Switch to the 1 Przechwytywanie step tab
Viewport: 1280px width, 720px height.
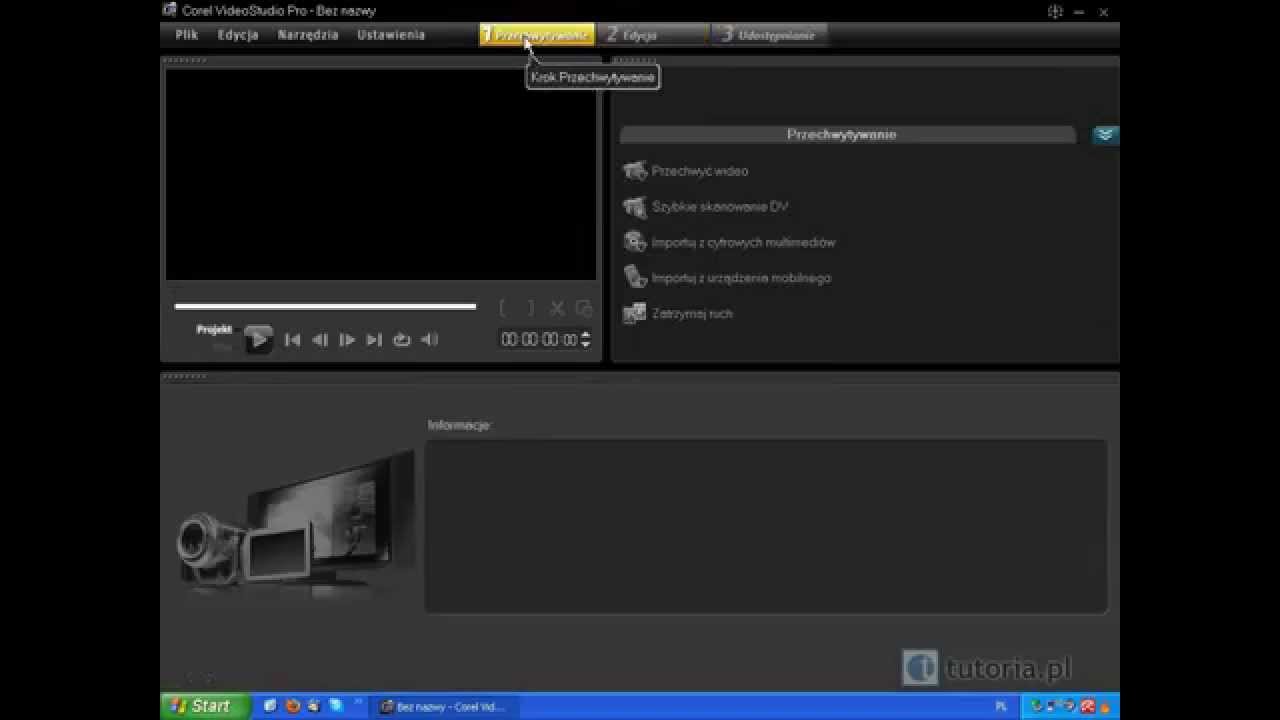click(537, 35)
